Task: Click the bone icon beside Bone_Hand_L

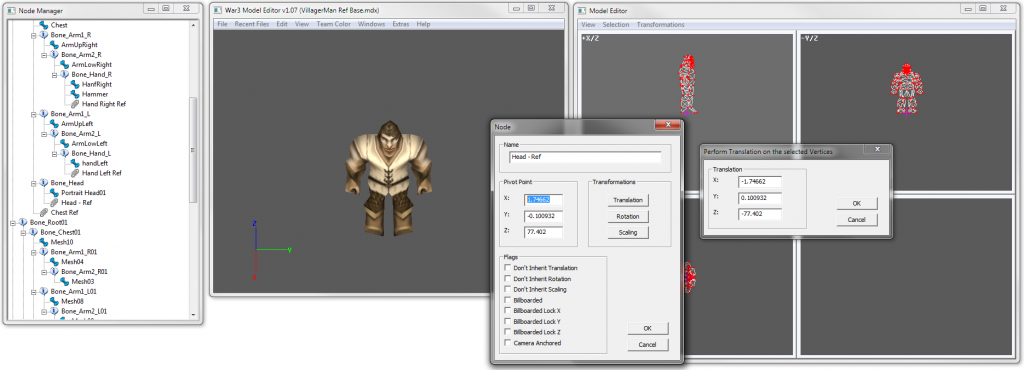Action: click(x=65, y=153)
